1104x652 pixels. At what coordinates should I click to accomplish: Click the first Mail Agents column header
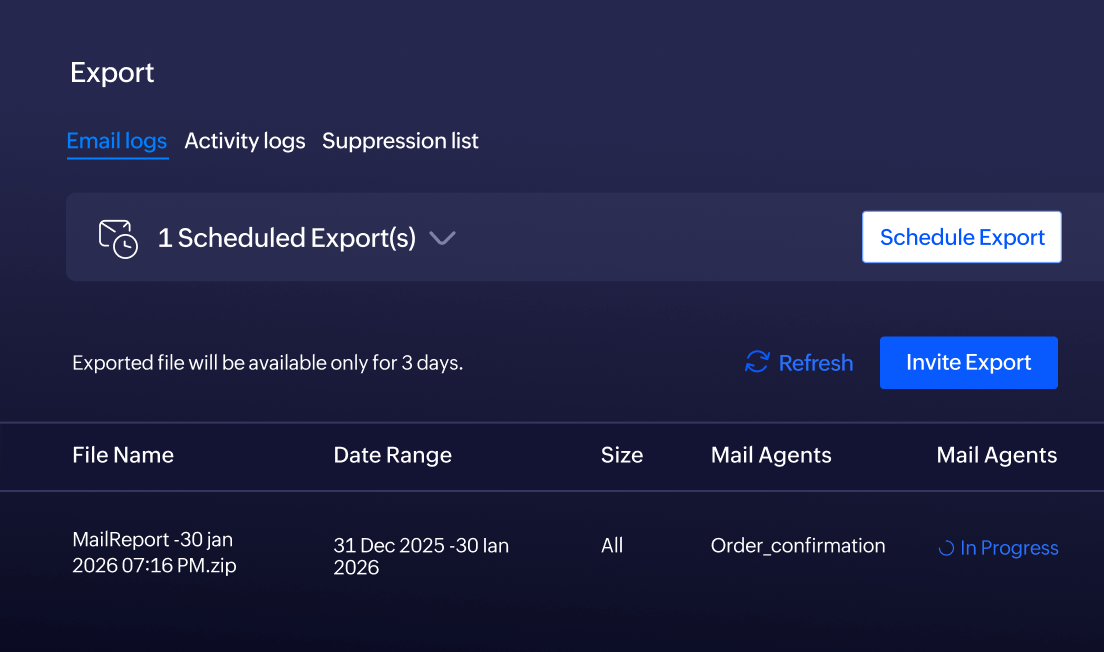[771, 455]
